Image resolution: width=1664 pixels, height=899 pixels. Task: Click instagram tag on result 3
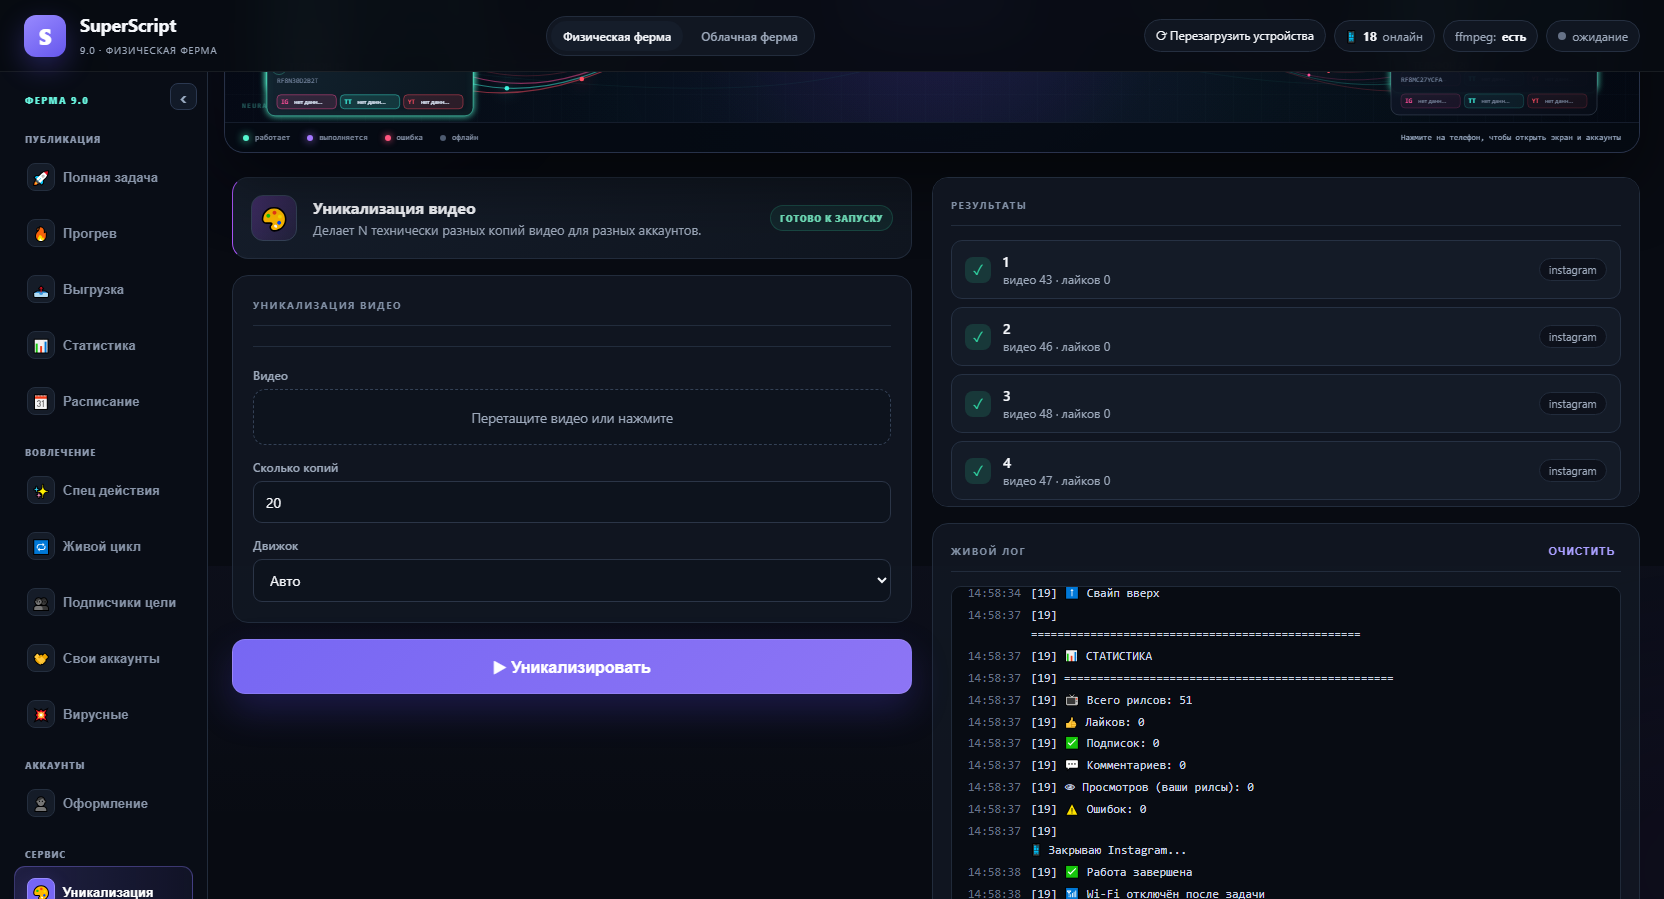pyautogui.click(x=1572, y=404)
